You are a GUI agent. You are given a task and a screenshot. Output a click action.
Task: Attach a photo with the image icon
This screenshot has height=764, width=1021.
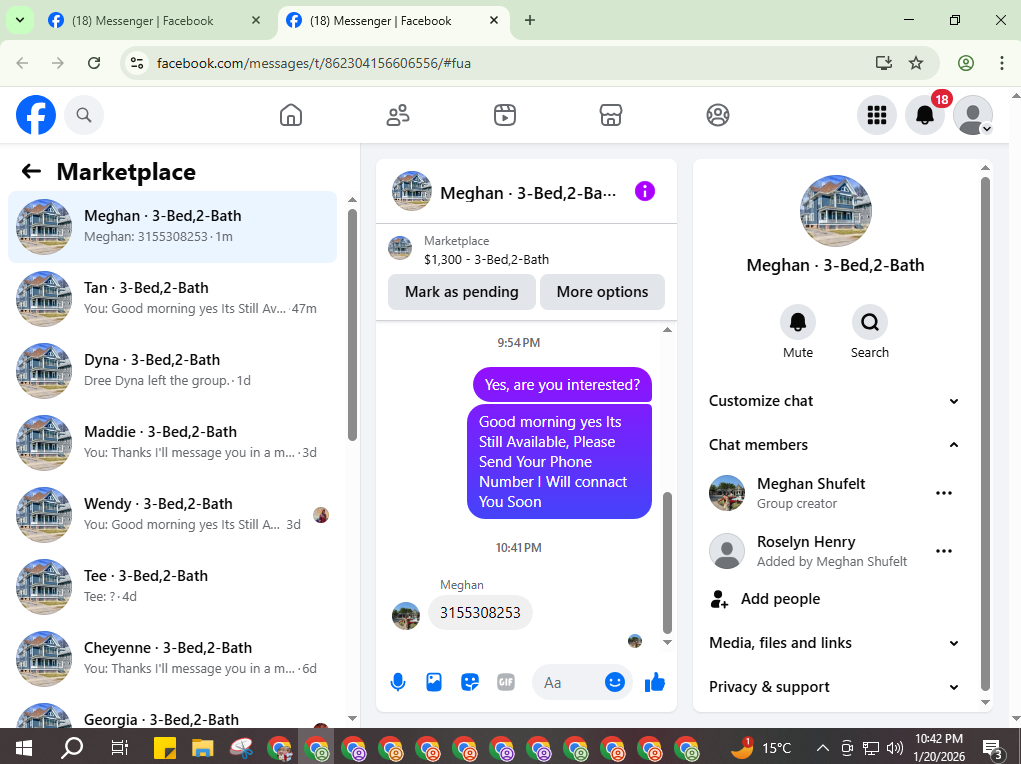point(434,682)
